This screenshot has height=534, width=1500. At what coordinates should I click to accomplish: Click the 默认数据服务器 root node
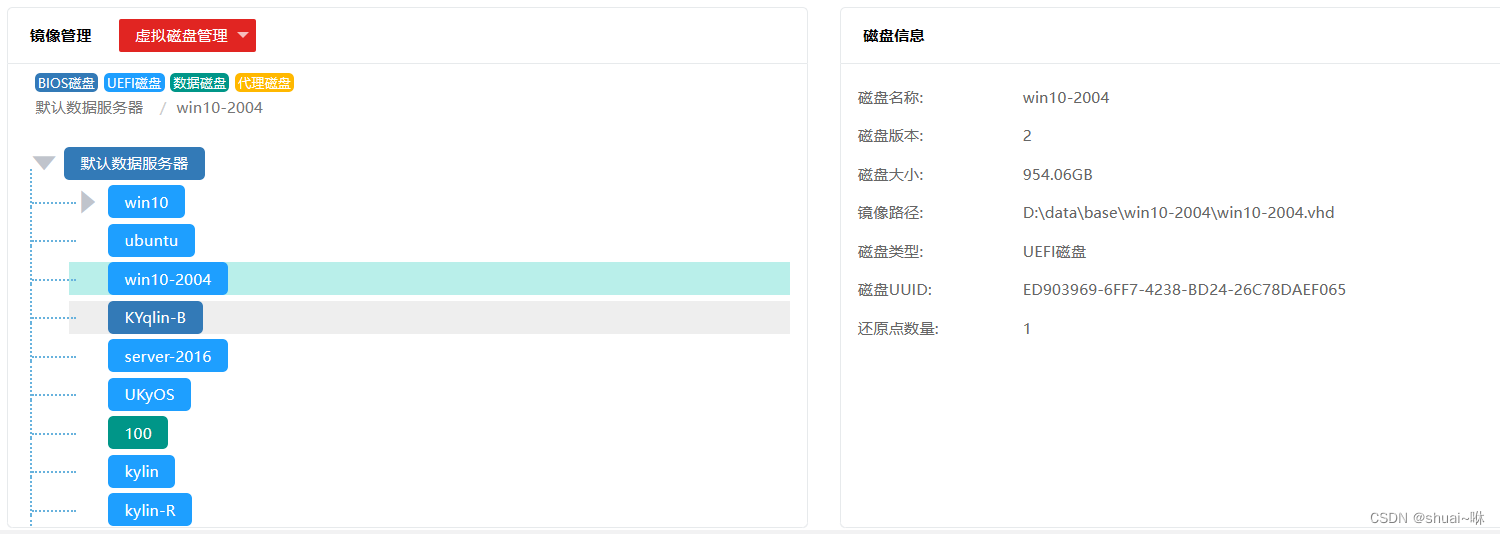click(x=134, y=164)
